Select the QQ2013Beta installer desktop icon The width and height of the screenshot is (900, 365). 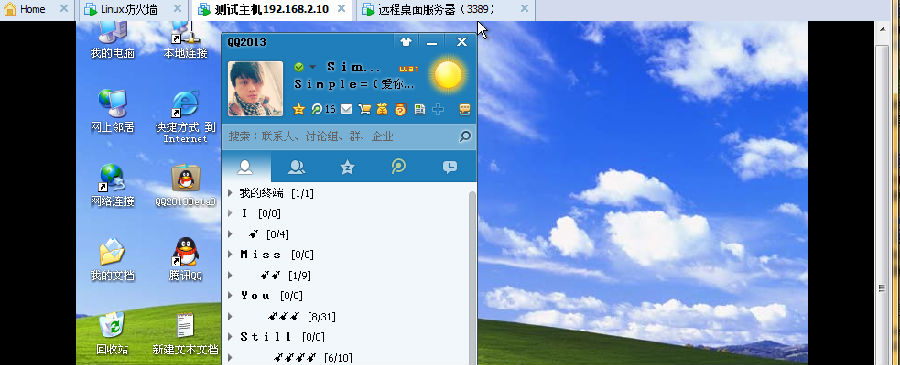pos(185,185)
